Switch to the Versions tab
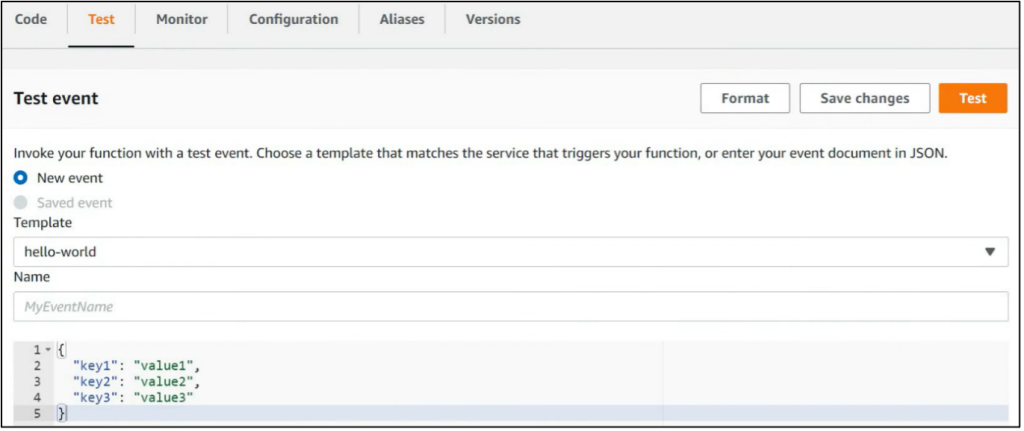 493,19
